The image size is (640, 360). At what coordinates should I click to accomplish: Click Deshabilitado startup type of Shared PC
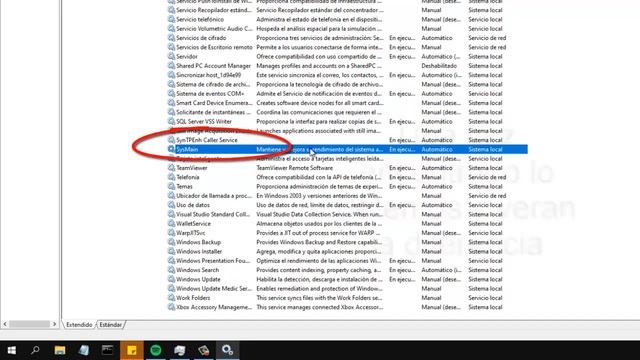coord(439,66)
